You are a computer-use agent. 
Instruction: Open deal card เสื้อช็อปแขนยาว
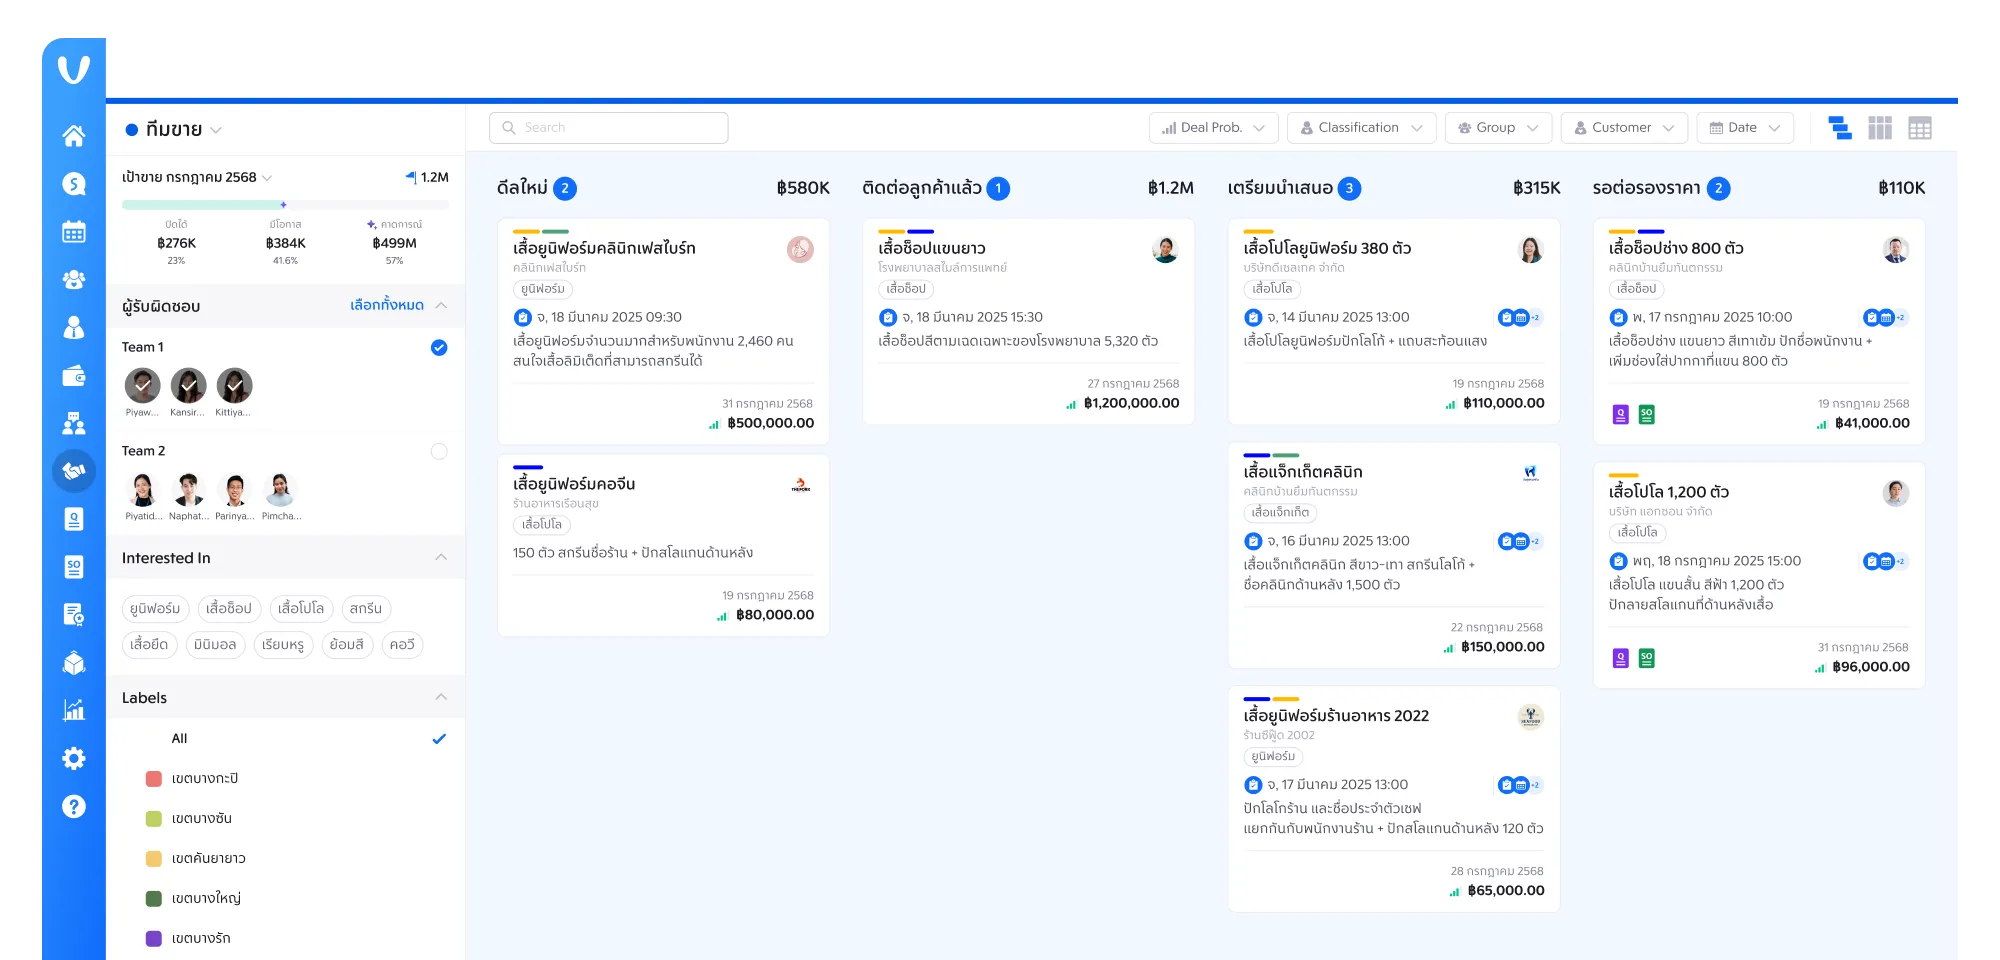click(x=1028, y=321)
